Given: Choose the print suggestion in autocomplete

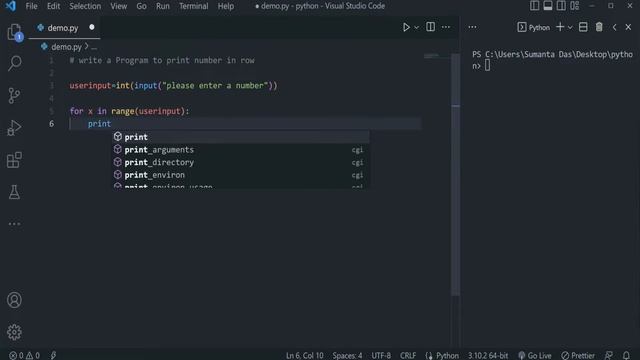Looking at the screenshot, I should [x=241, y=137].
